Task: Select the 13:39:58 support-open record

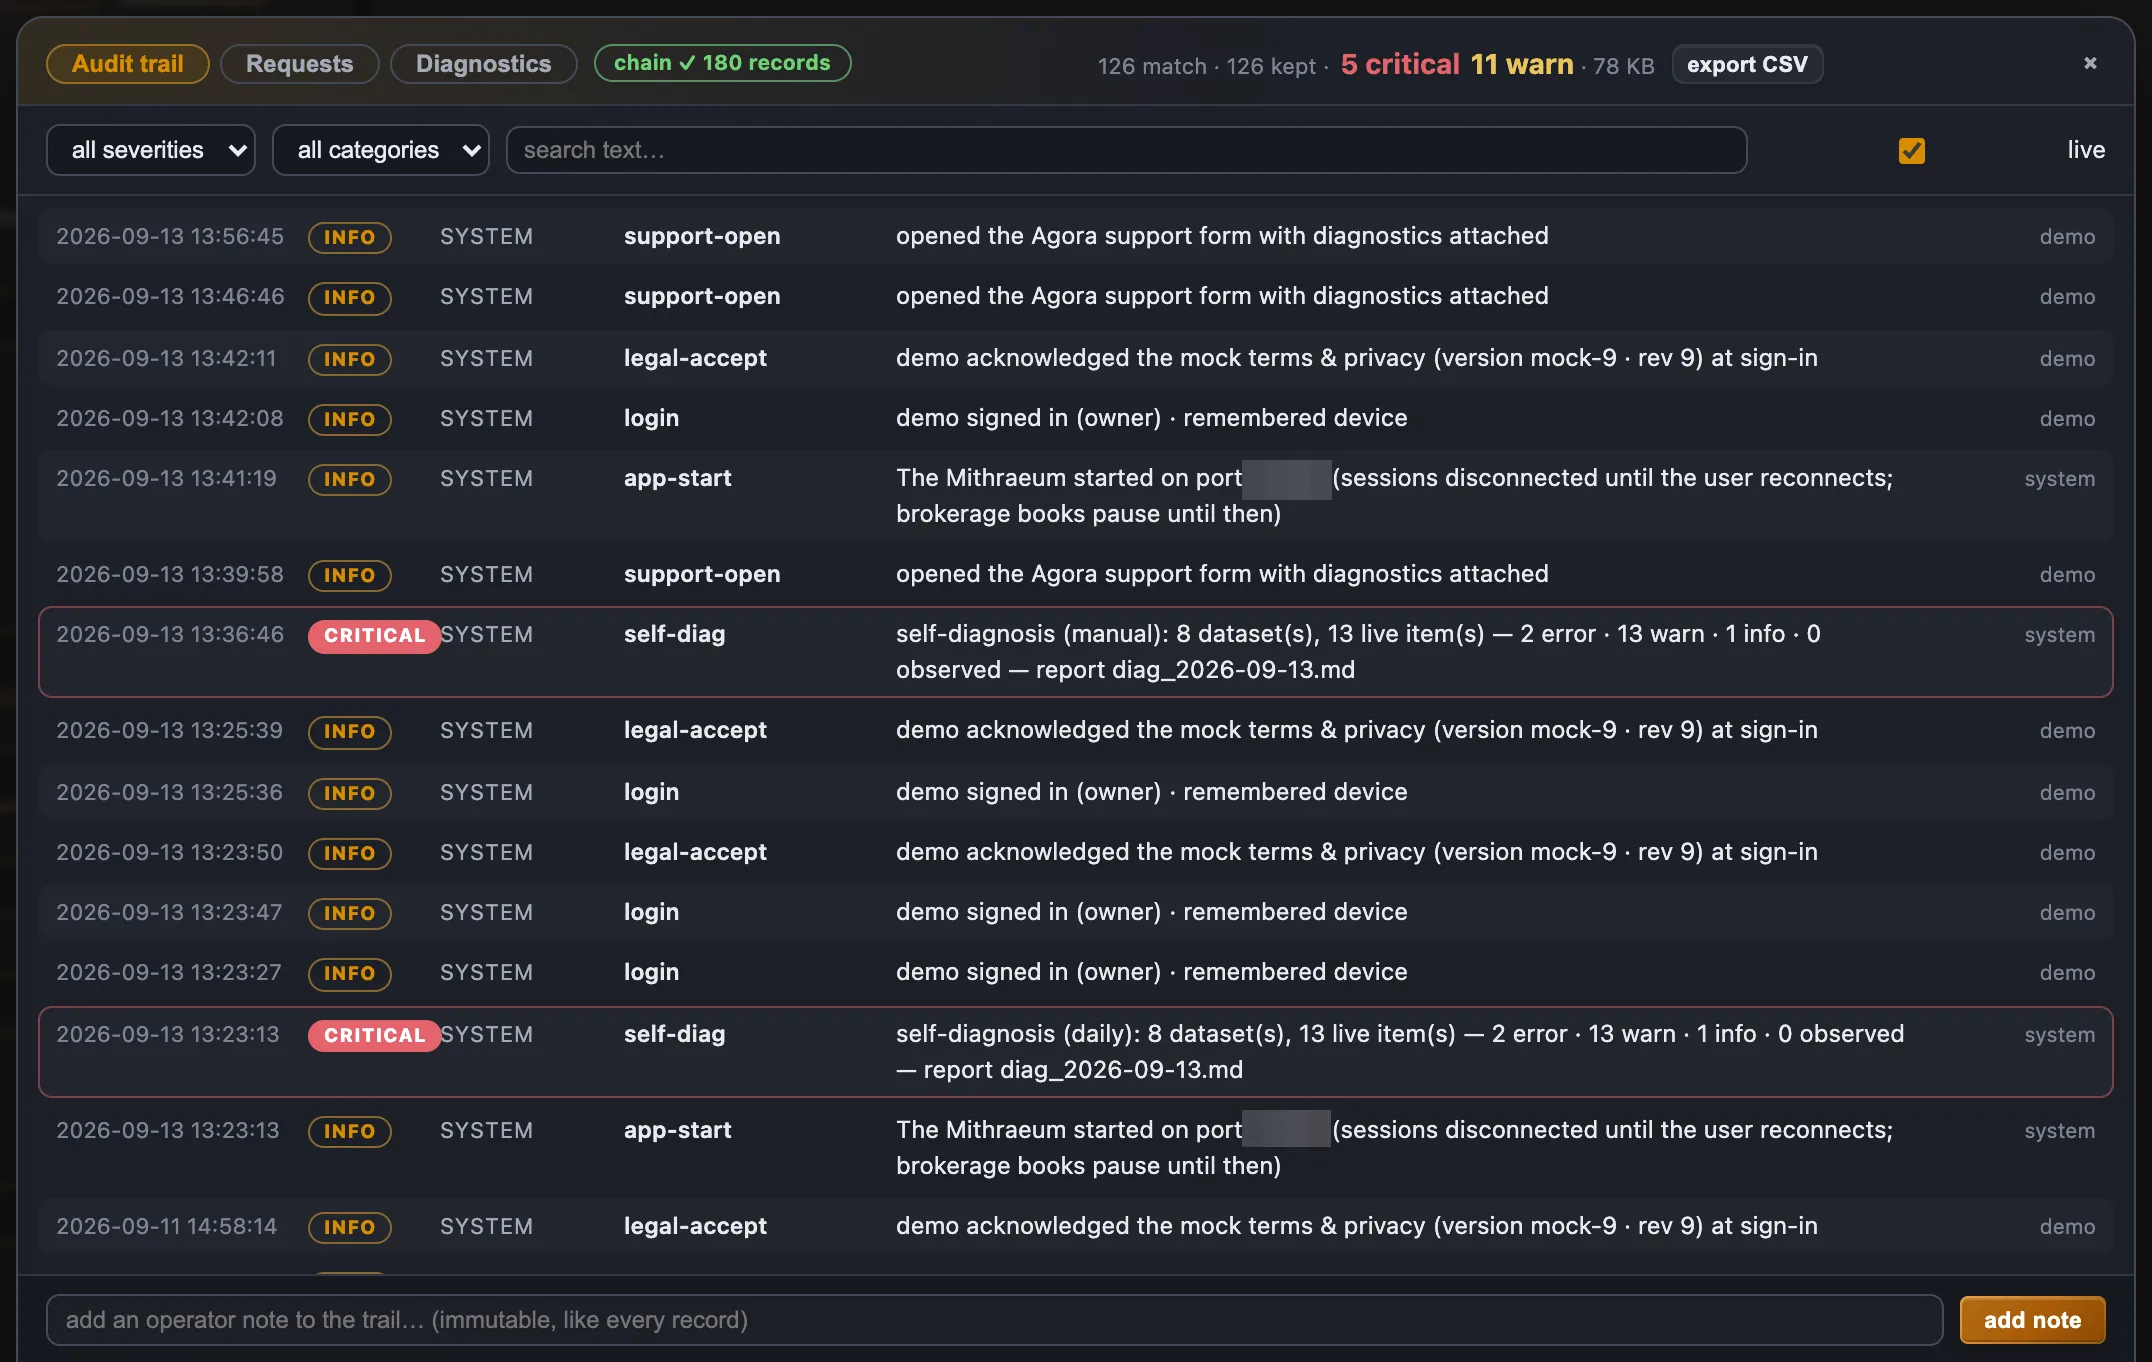Action: click(1075, 575)
